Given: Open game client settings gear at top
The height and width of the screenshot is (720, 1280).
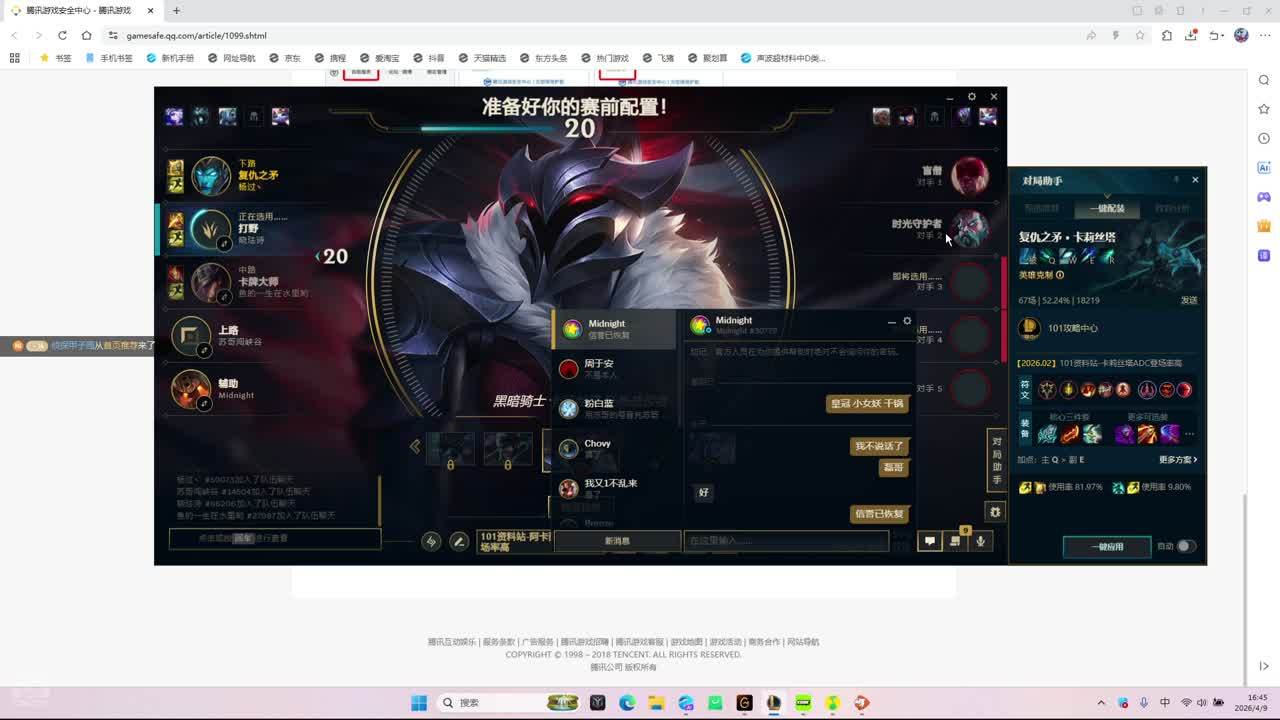Looking at the screenshot, I should coord(971,97).
